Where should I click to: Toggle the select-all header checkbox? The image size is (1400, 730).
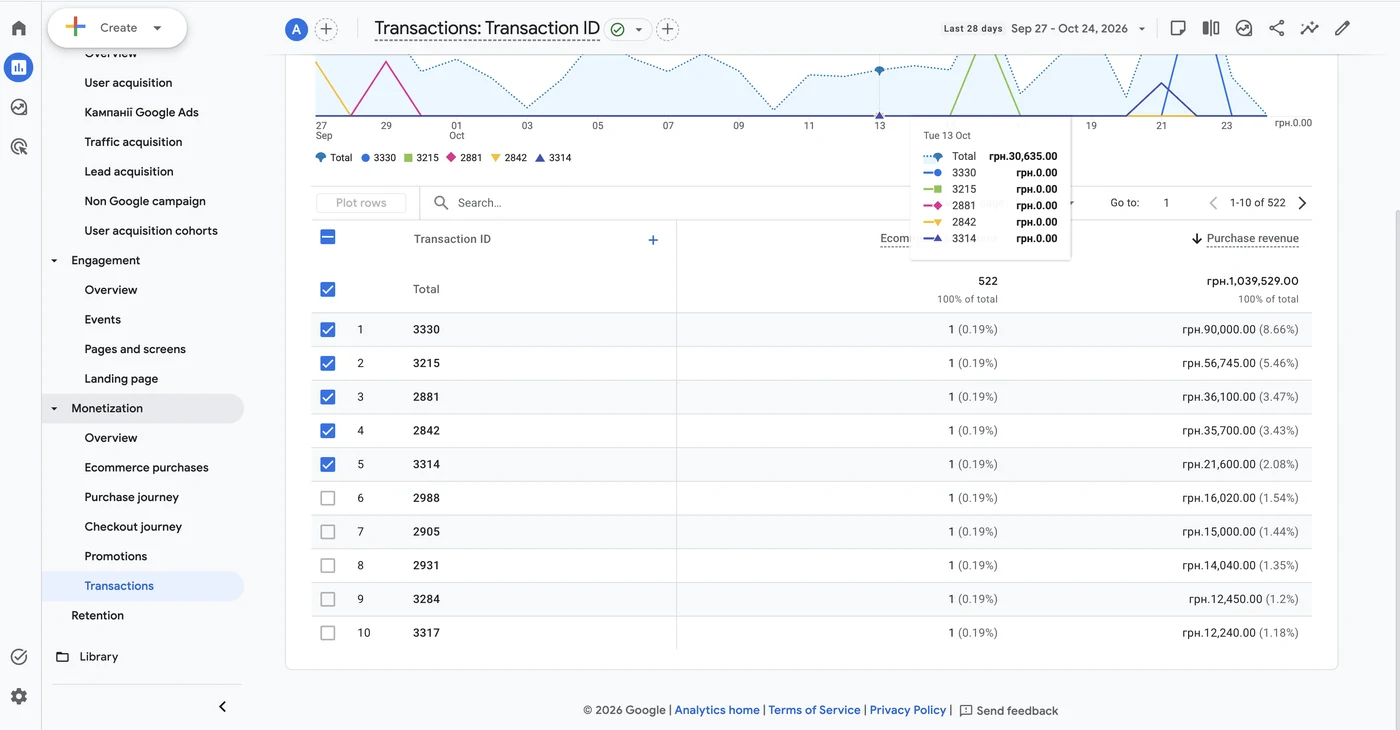tap(328, 237)
